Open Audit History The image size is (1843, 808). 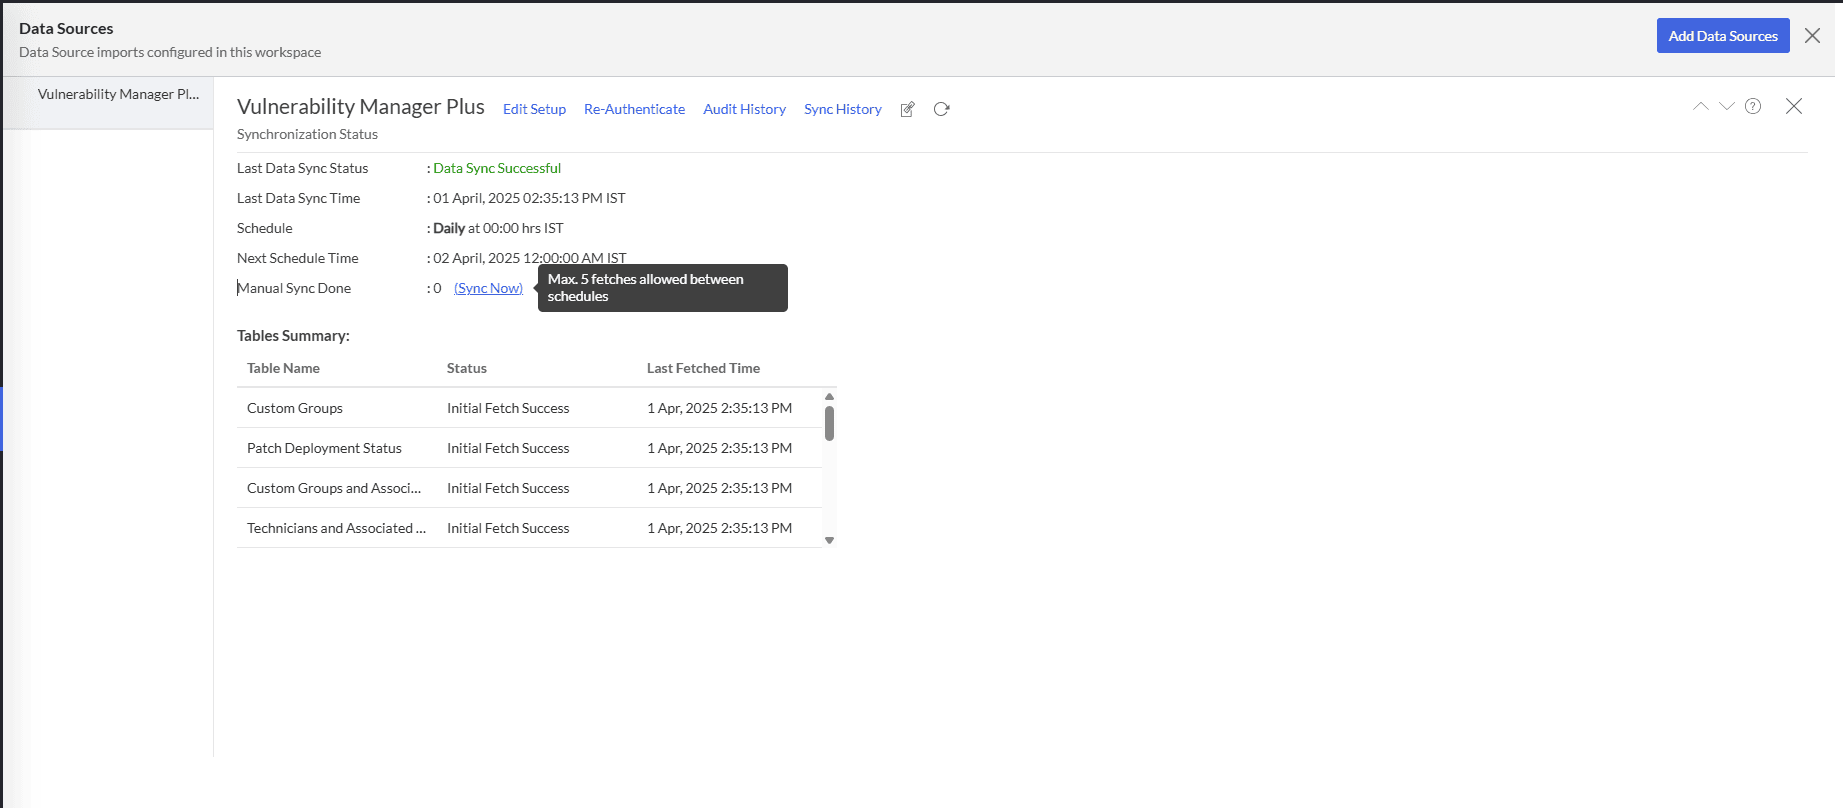(x=744, y=109)
